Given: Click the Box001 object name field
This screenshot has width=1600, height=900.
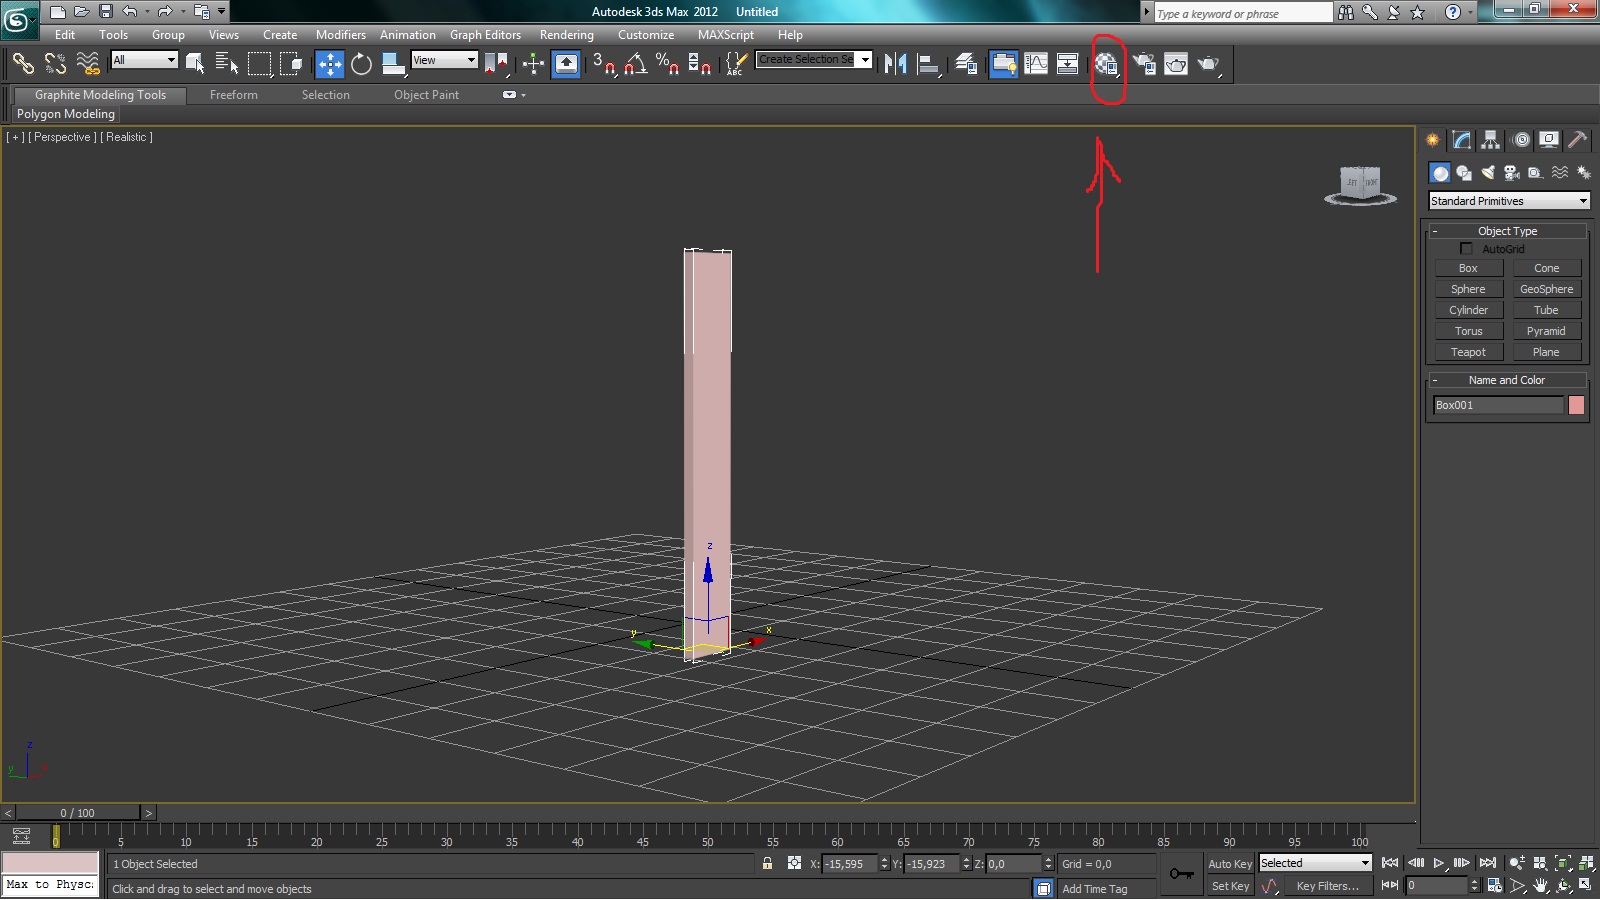Looking at the screenshot, I should 1497,405.
